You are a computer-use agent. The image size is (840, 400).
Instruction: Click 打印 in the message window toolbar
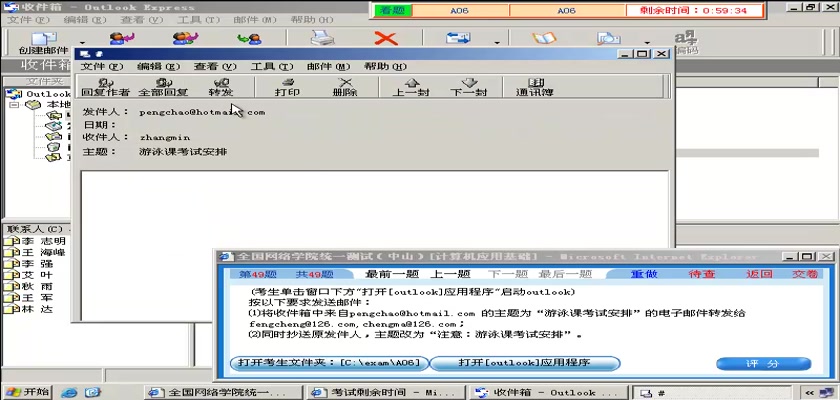tap(288, 87)
